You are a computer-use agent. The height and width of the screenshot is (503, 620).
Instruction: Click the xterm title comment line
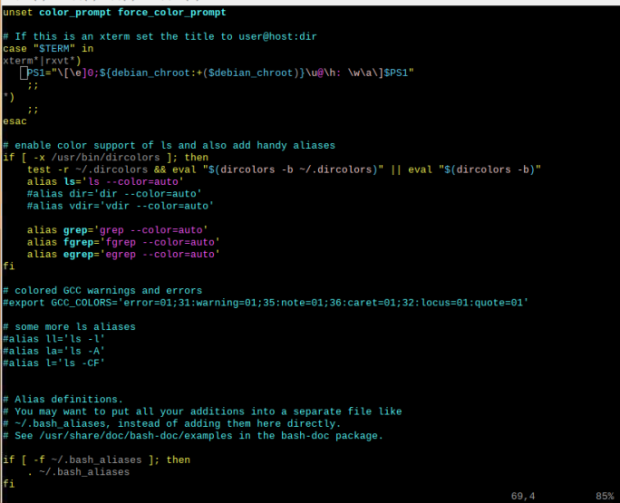point(160,37)
